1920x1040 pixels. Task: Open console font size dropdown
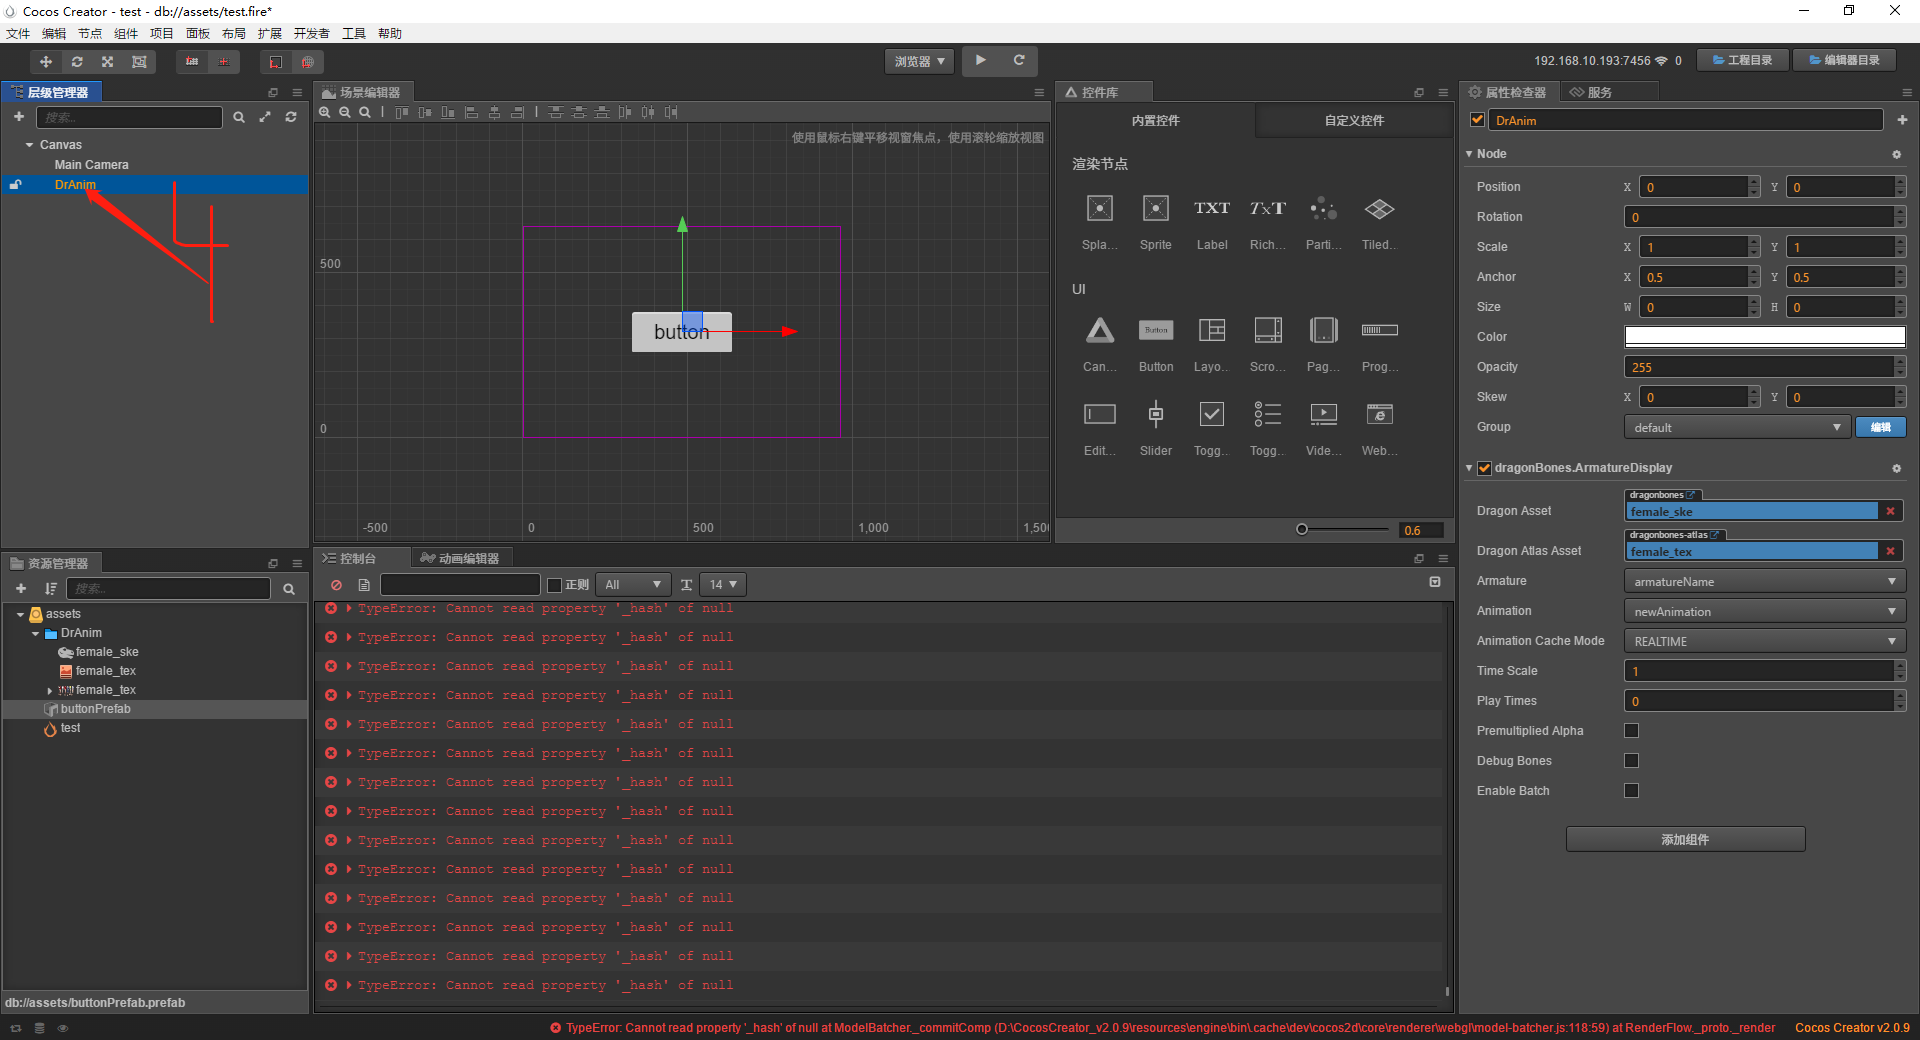(x=722, y=585)
